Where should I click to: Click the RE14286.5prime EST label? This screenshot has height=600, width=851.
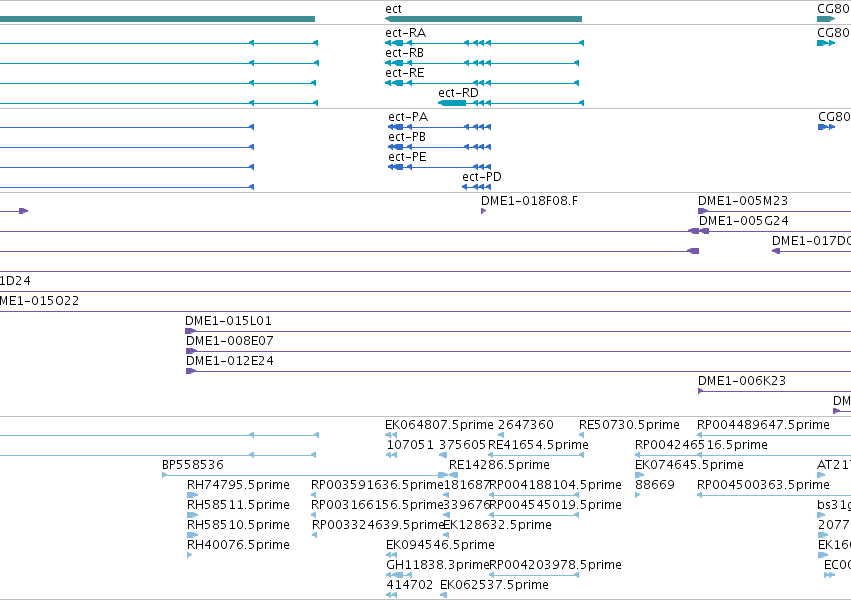tap(499, 465)
